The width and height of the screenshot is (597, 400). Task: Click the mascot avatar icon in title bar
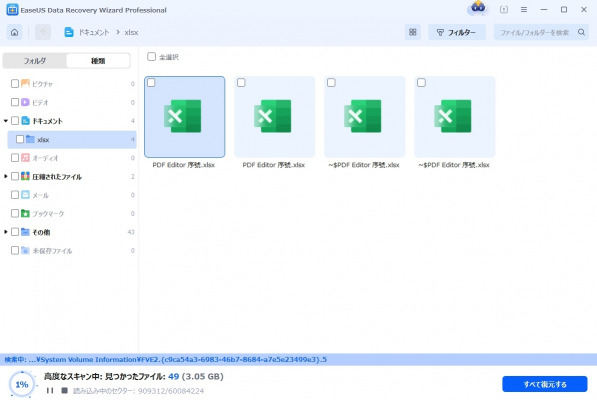tap(478, 8)
